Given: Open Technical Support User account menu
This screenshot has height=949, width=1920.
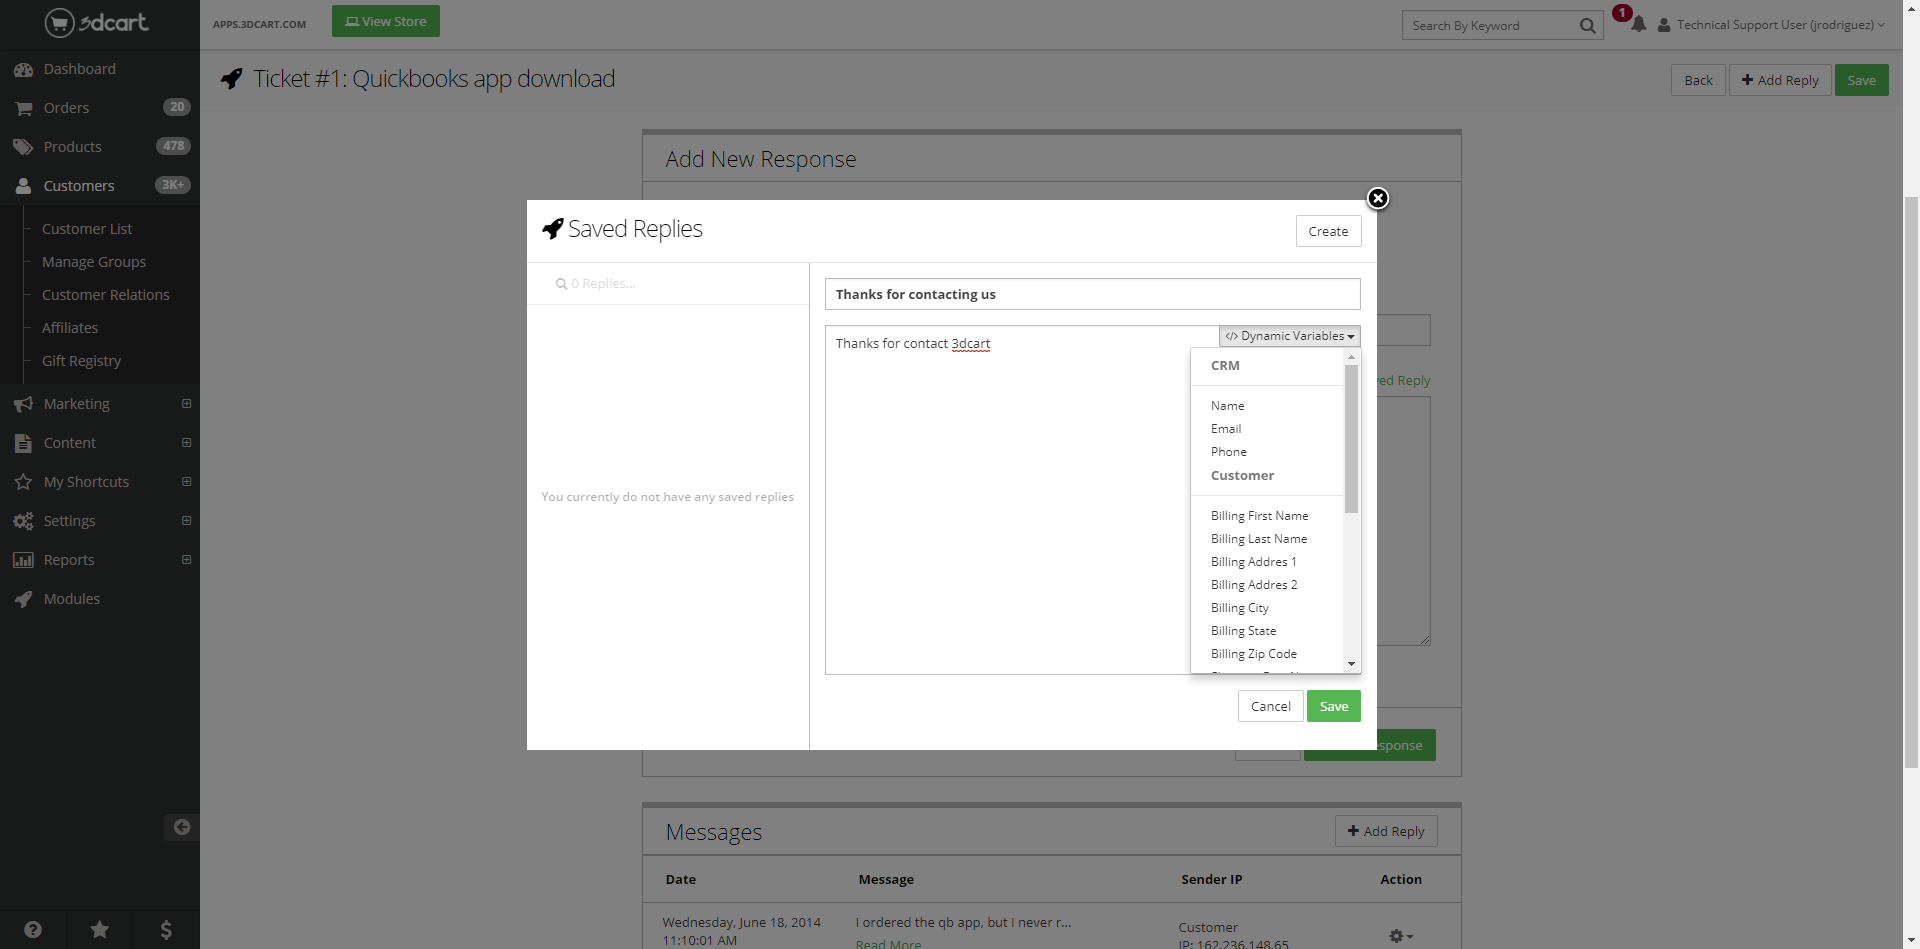Looking at the screenshot, I should pos(1774,25).
